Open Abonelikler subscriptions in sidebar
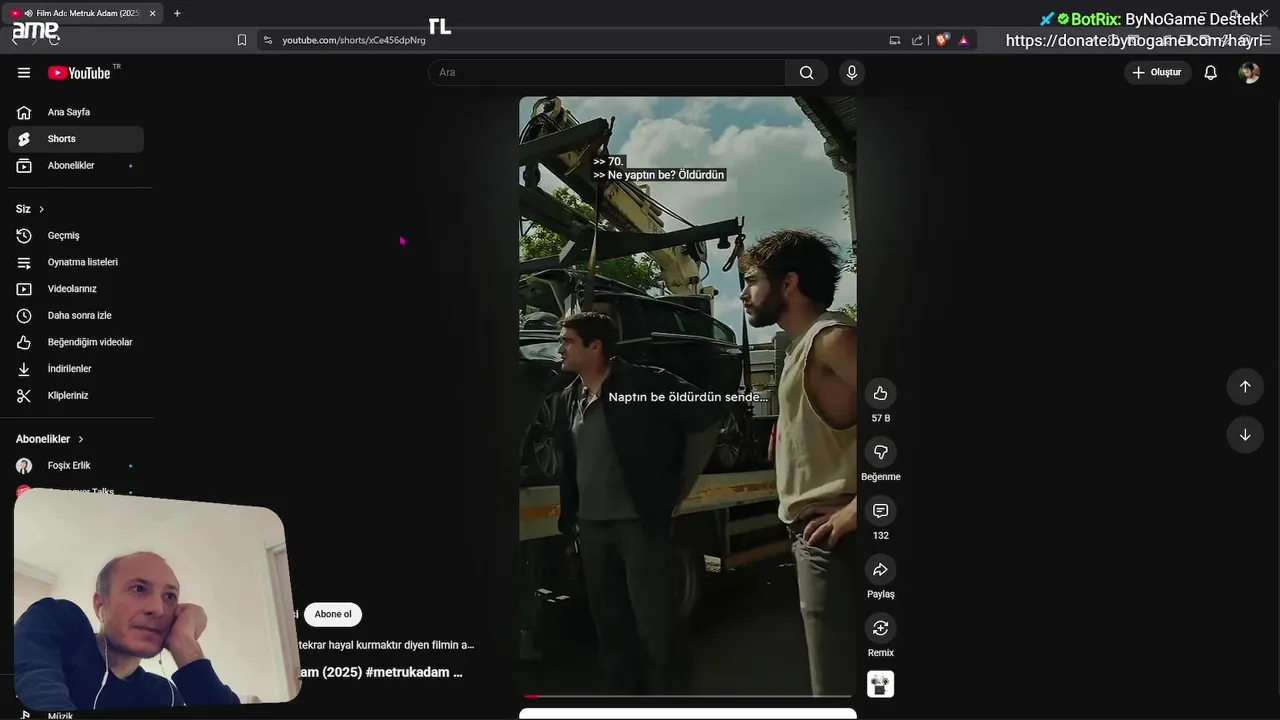This screenshot has width=1280, height=720. coord(76,165)
